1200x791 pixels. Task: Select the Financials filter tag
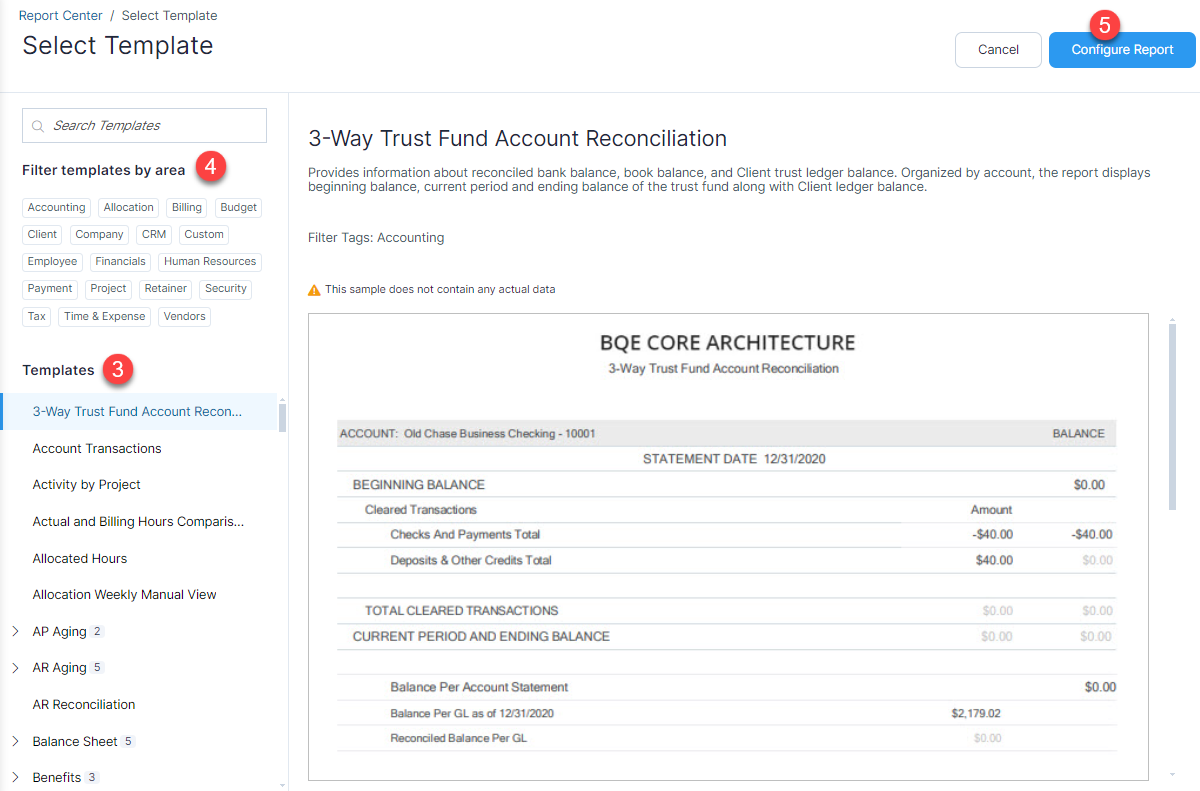coord(121,262)
